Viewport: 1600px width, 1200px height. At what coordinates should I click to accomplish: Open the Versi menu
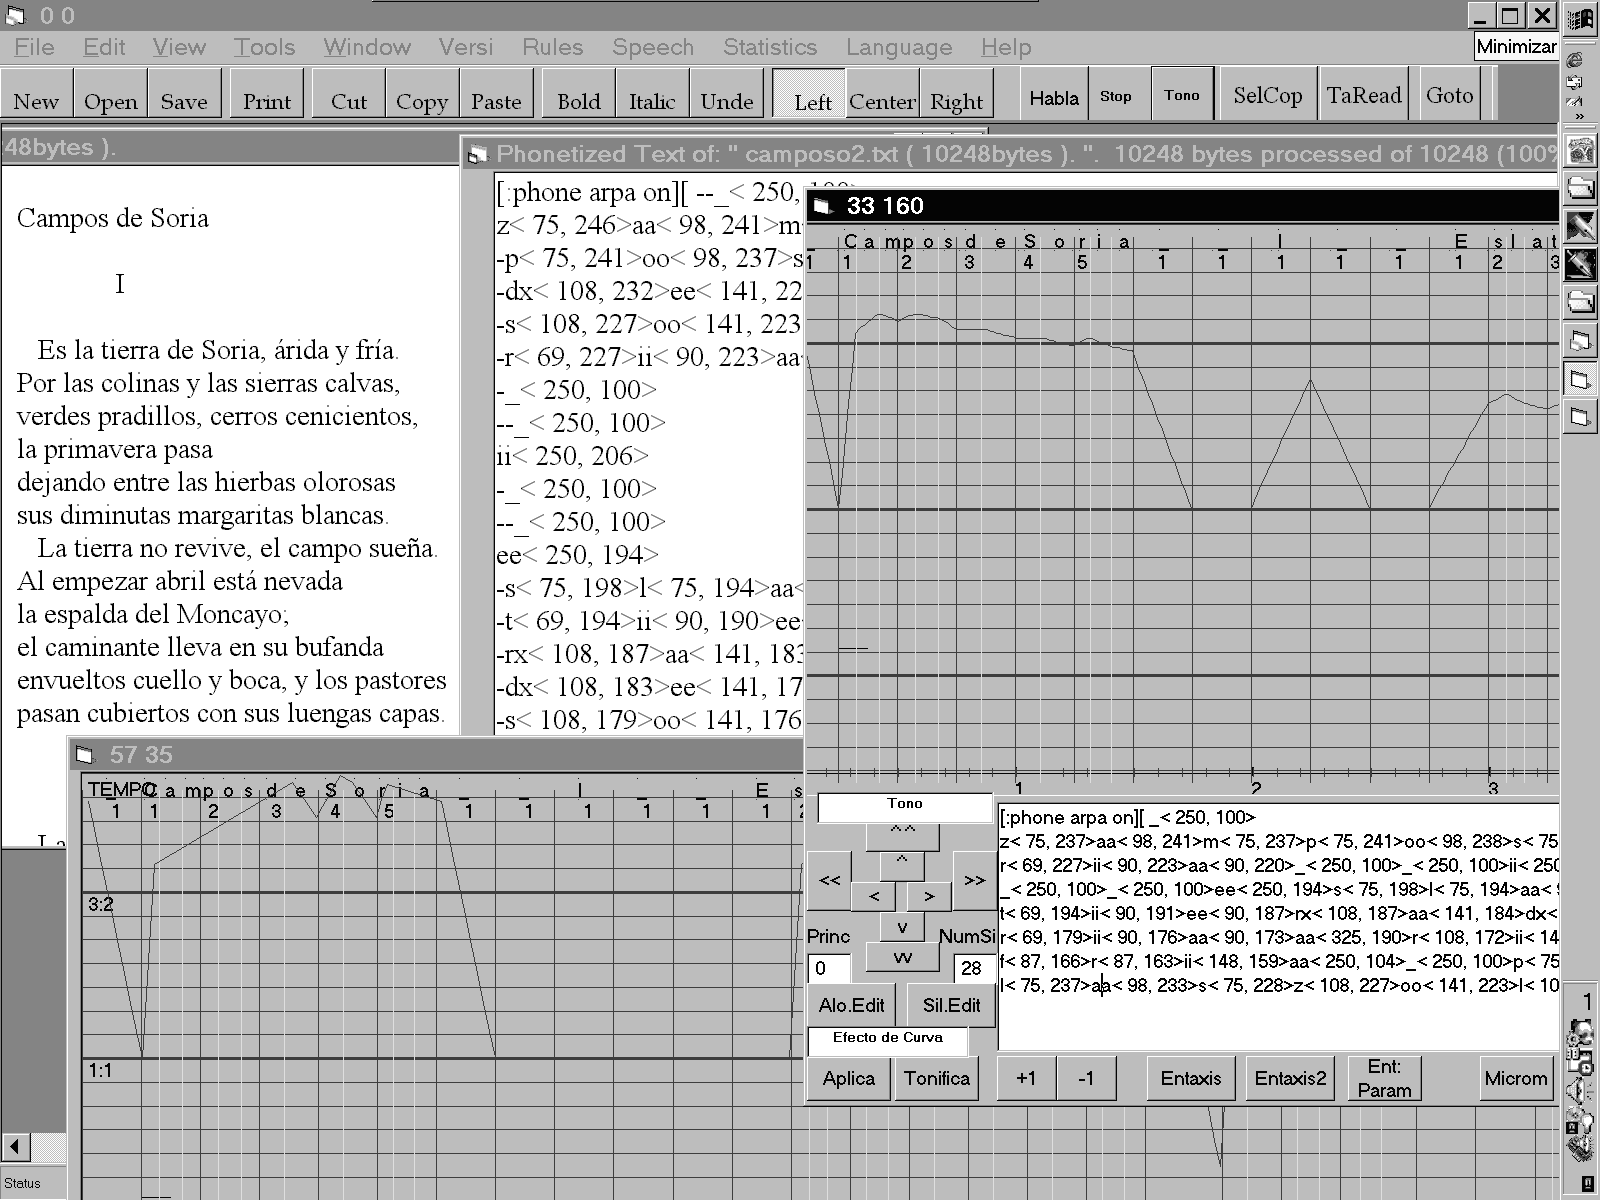[x=466, y=47]
